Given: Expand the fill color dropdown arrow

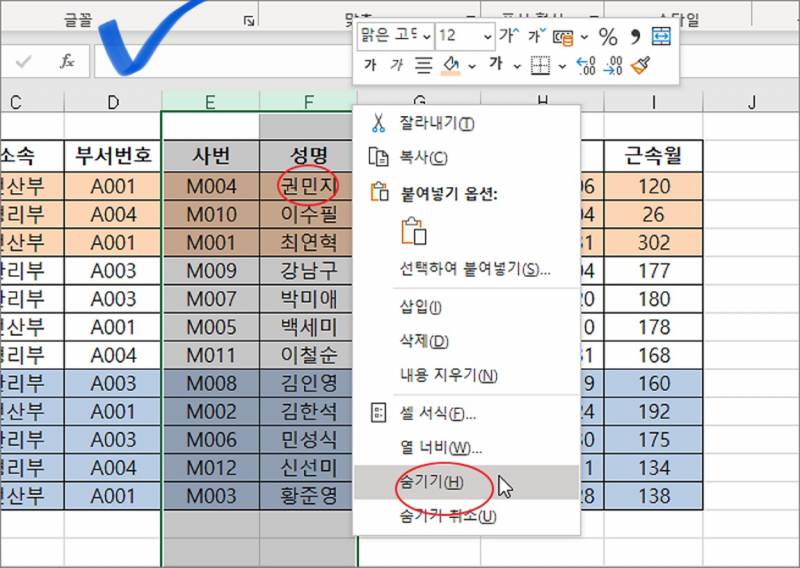Looking at the screenshot, I should click(x=472, y=66).
